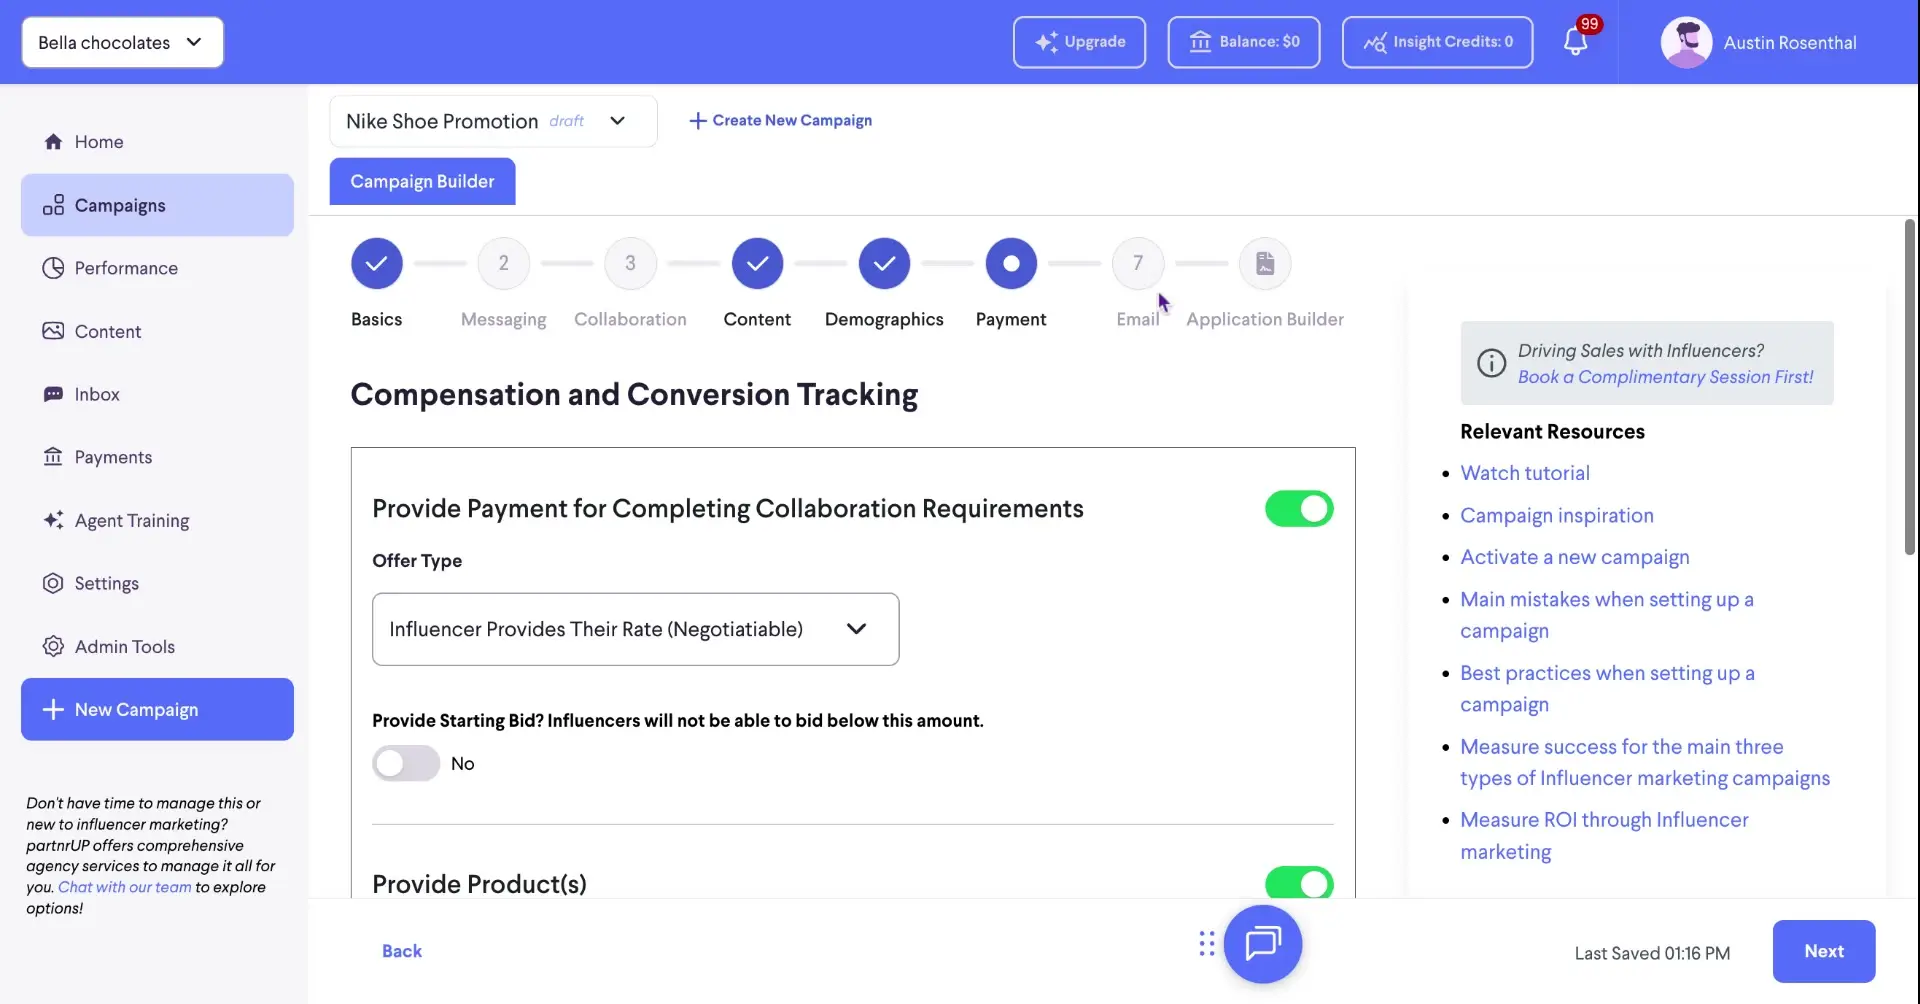Turn off the Provide Product(s) toggle
The height and width of the screenshot is (1004, 1920).
[x=1298, y=883]
